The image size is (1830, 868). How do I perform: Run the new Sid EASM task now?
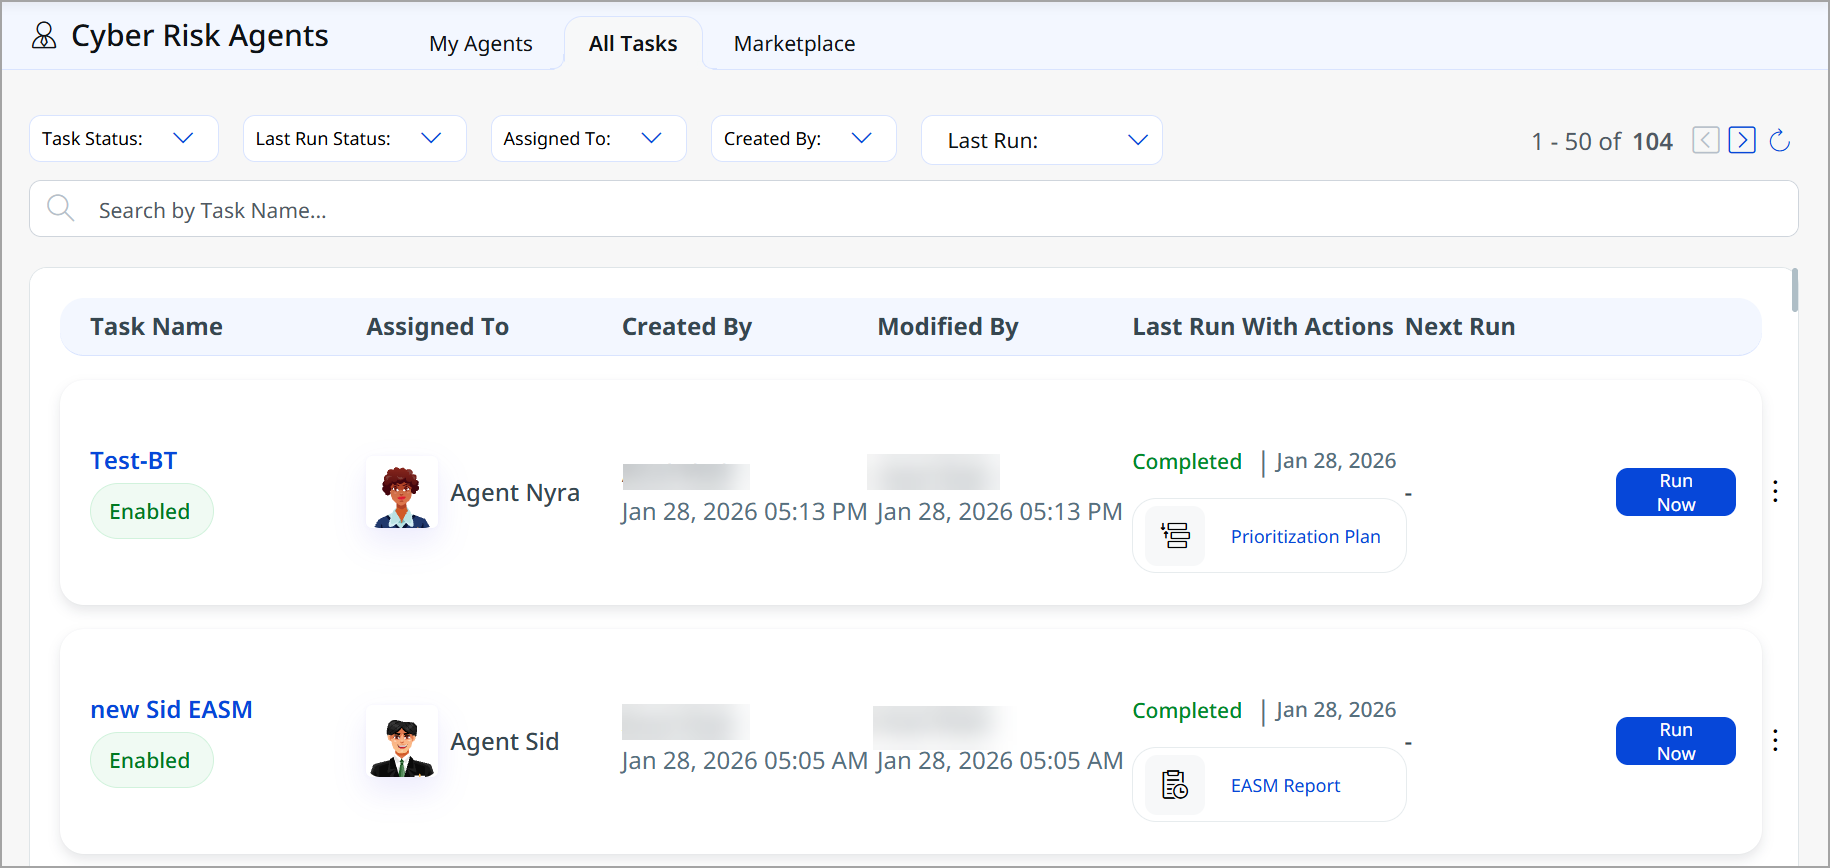[1676, 741]
